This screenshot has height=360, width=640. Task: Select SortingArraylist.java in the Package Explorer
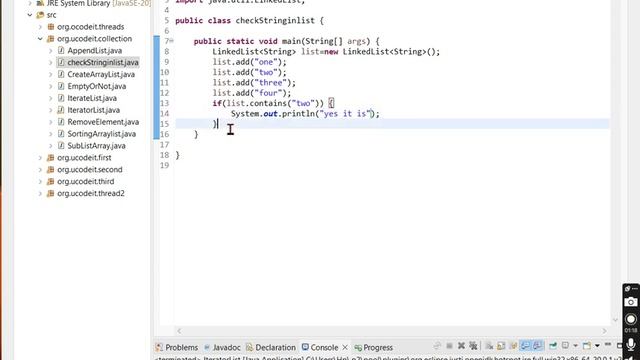[x=102, y=134]
